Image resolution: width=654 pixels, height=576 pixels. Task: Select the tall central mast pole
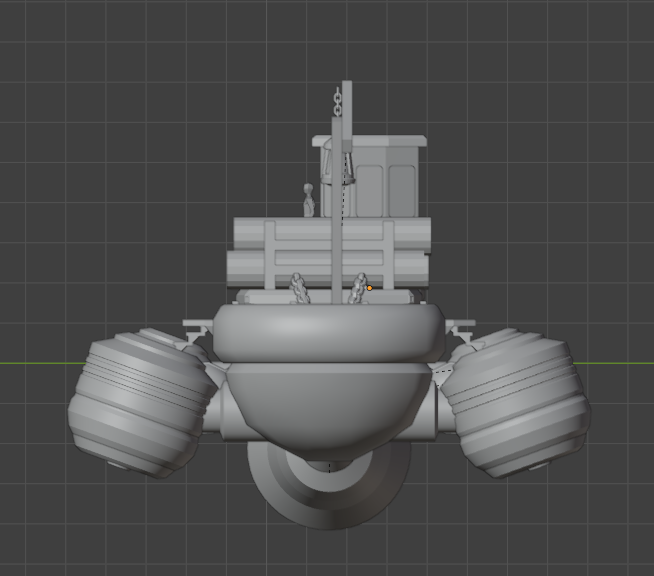[337, 210]
